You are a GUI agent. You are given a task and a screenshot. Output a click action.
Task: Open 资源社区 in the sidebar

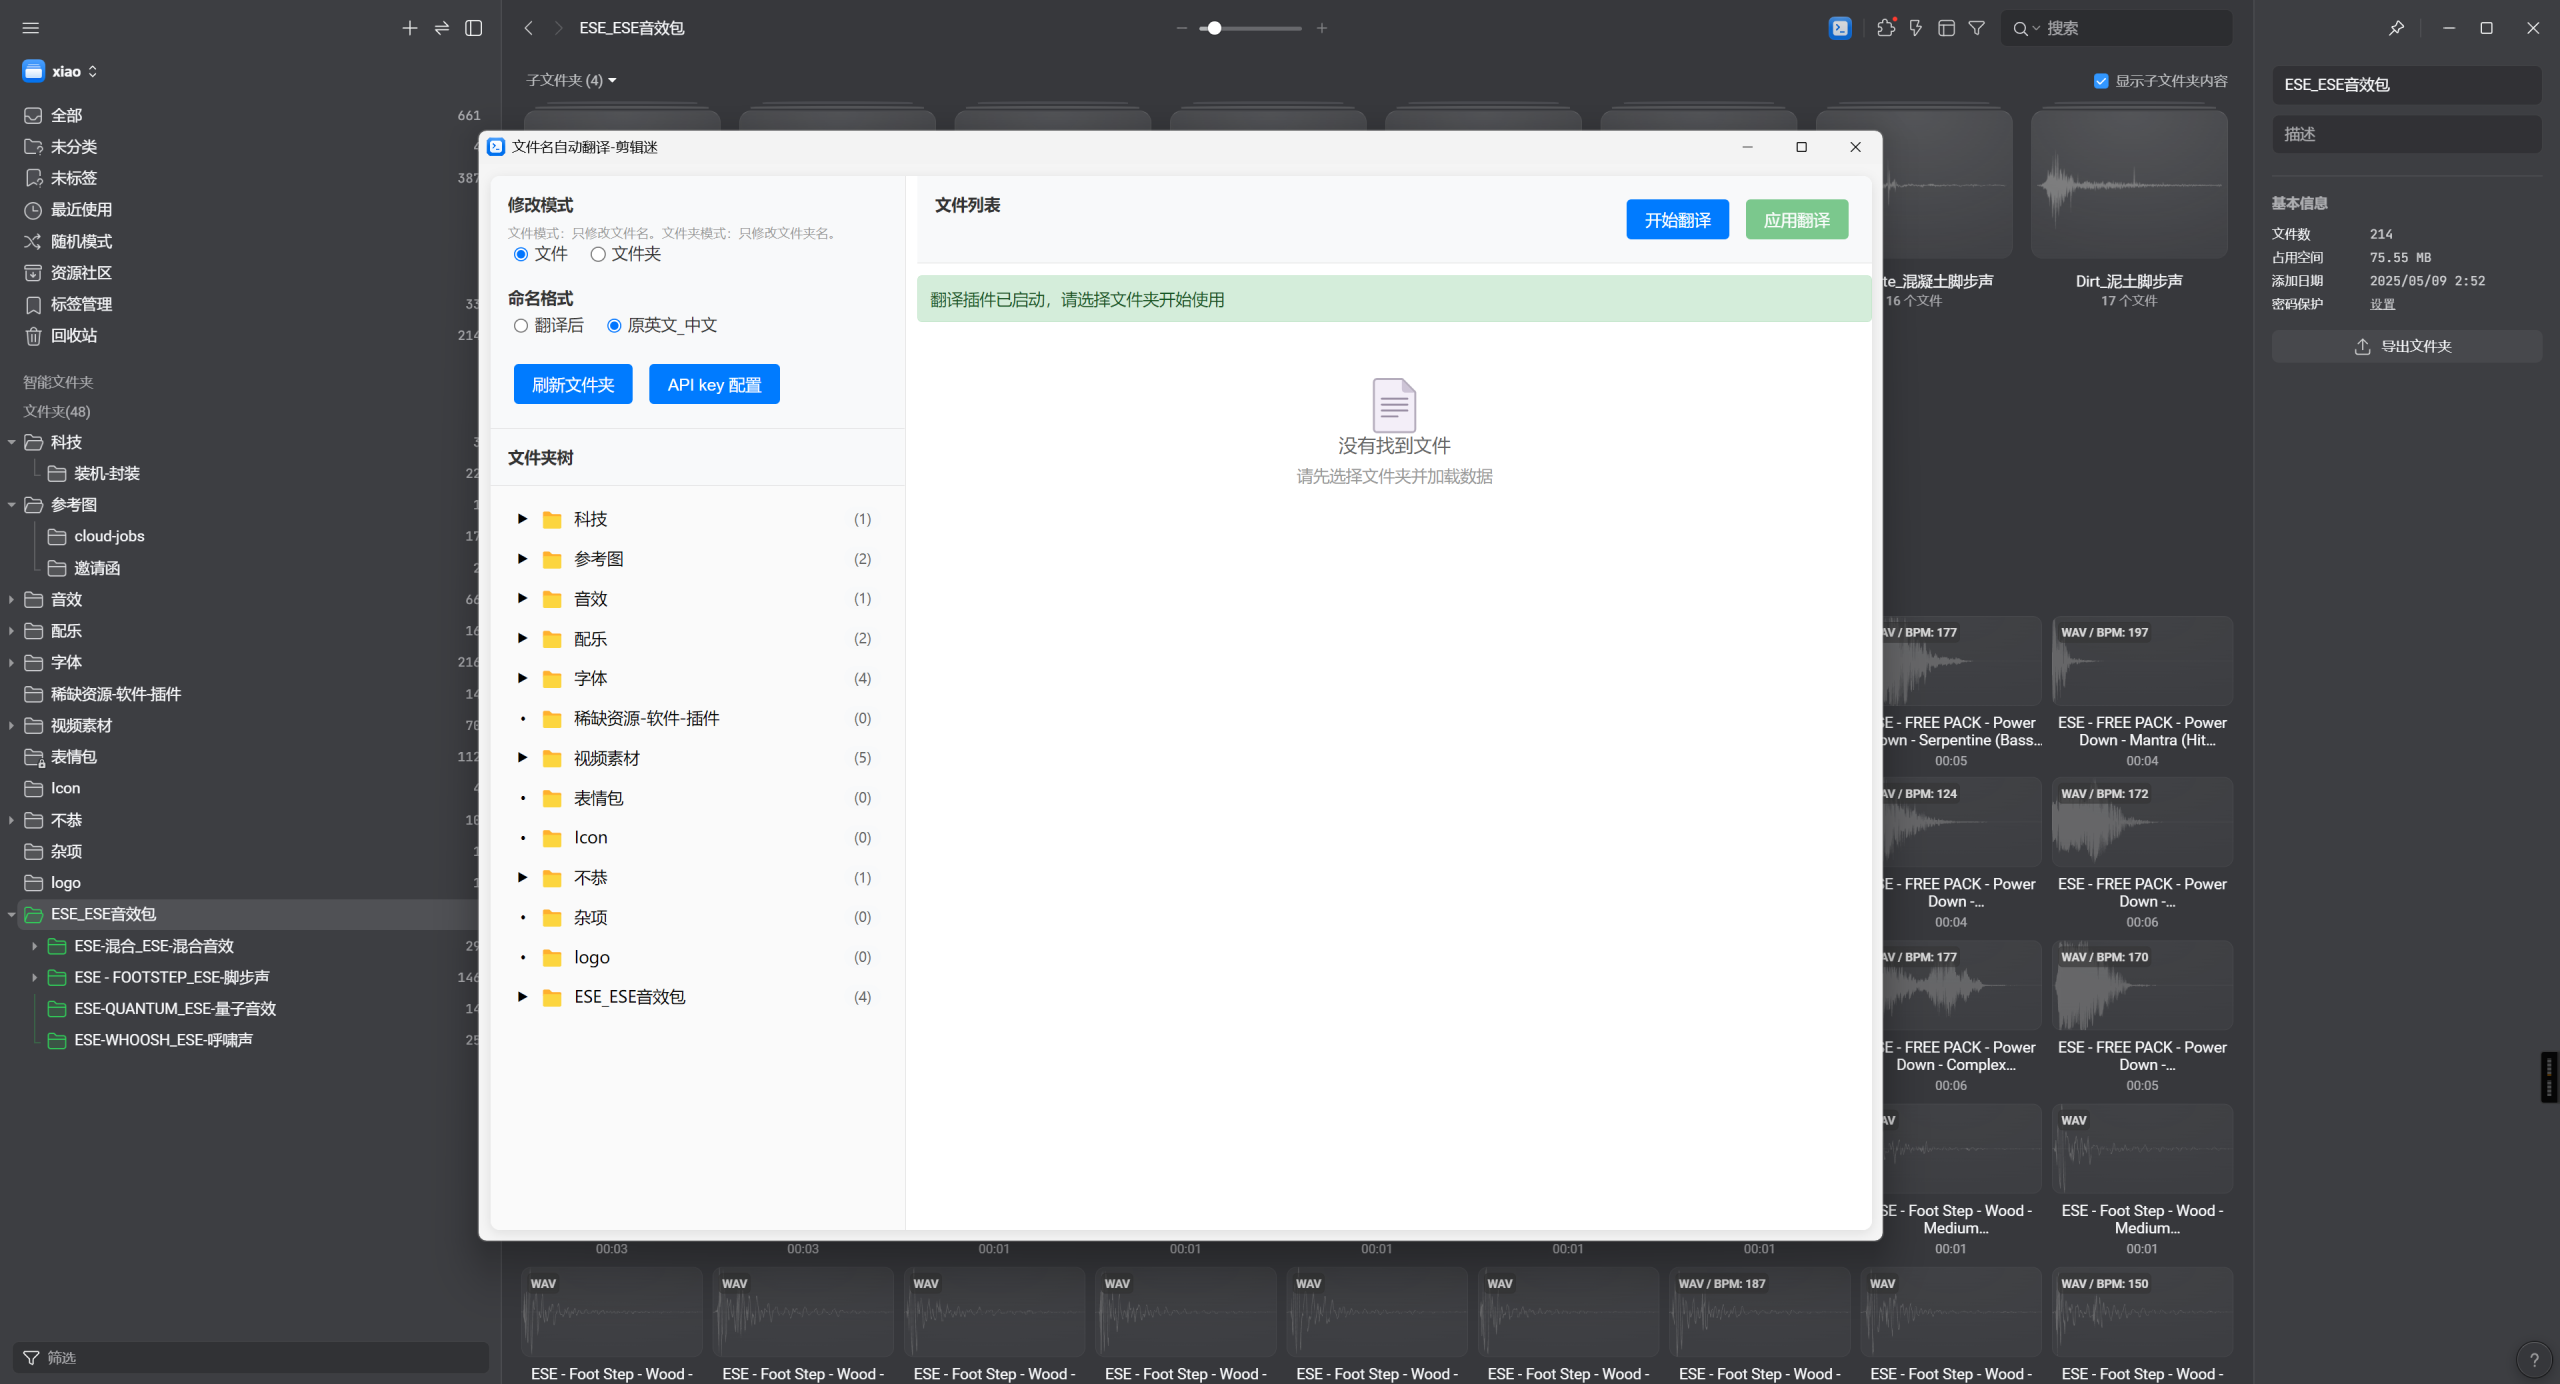tap(81, 273)
